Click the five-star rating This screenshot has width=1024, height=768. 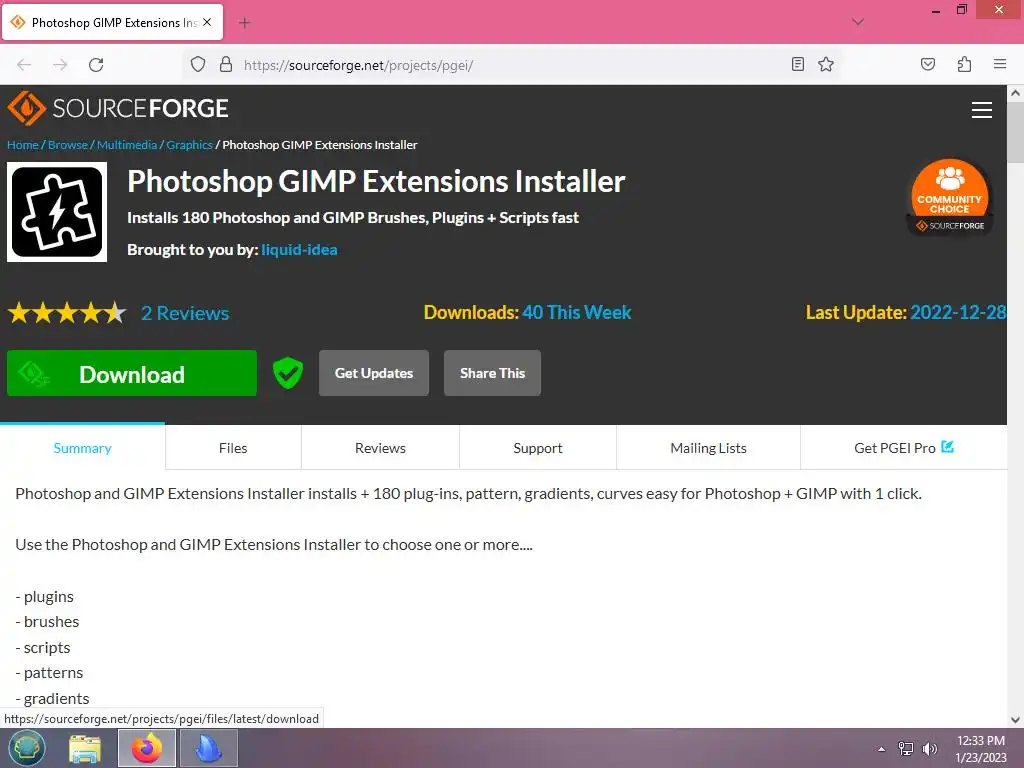click(x=67, y=313)
